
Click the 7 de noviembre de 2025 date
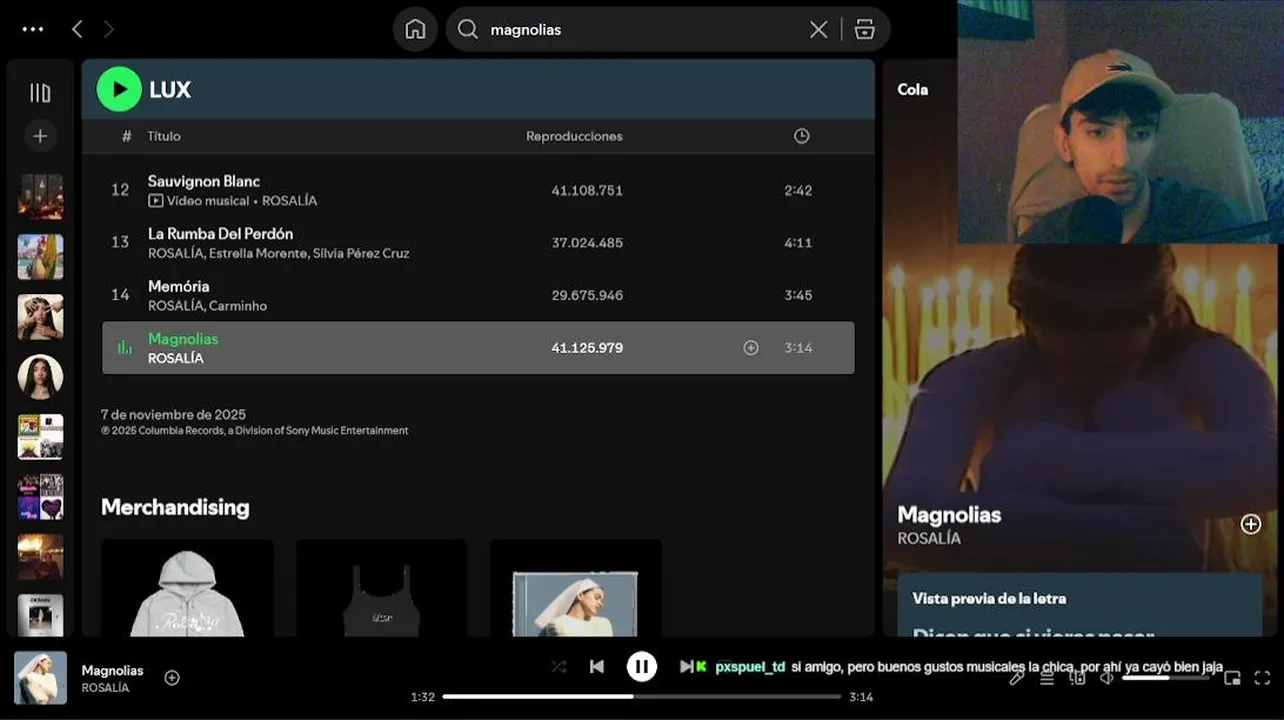(173, 415)
